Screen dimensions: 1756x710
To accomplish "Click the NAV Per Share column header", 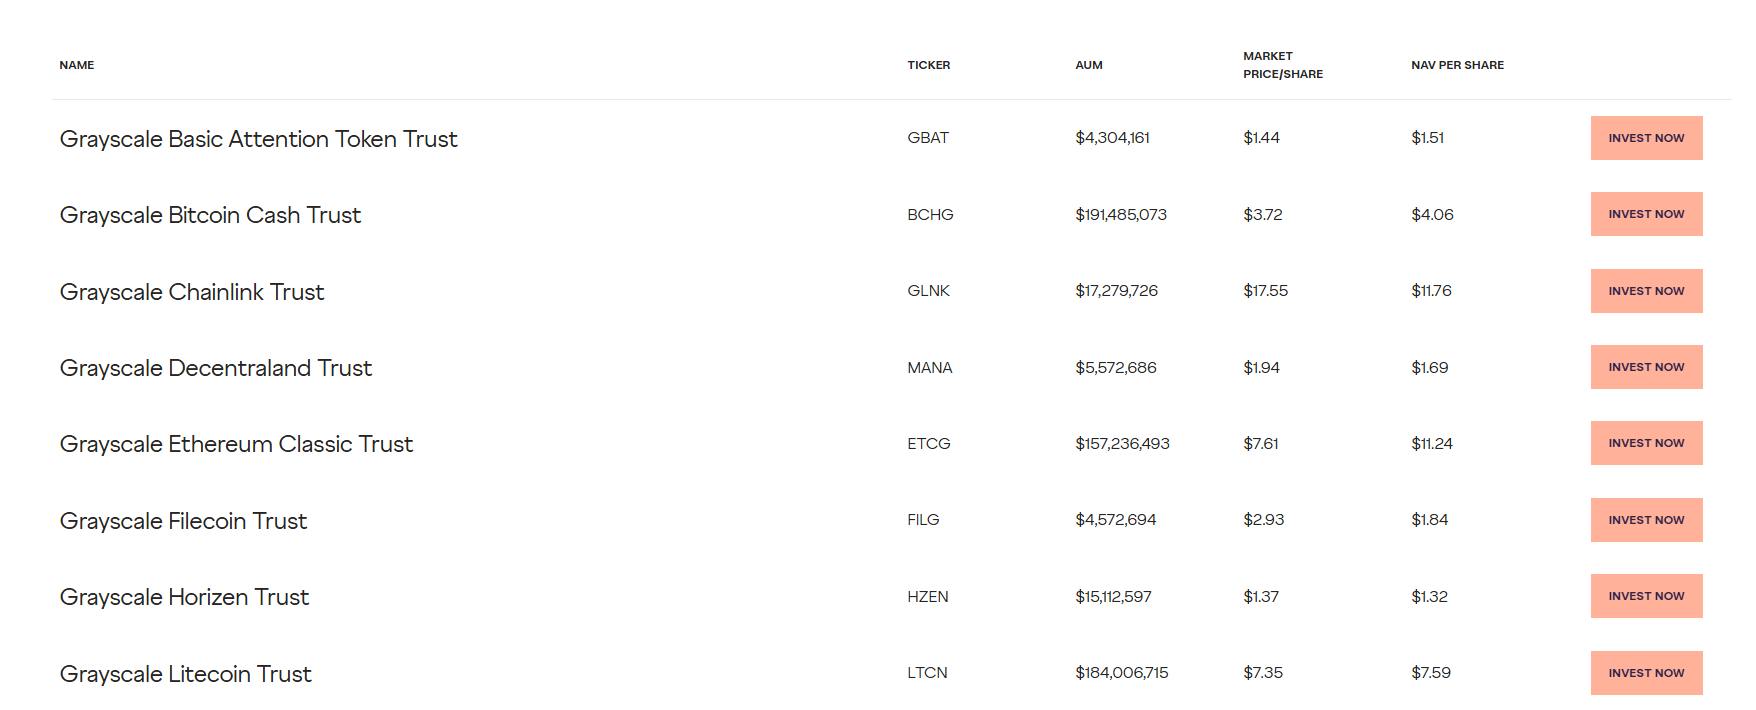I will pos(1457,65).
